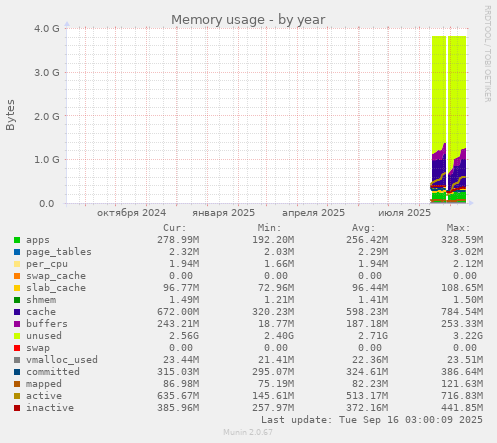Click the 'Cur:' column header
Image resolution: width=497 pixels, height=443 pixels.
[175, 228]
